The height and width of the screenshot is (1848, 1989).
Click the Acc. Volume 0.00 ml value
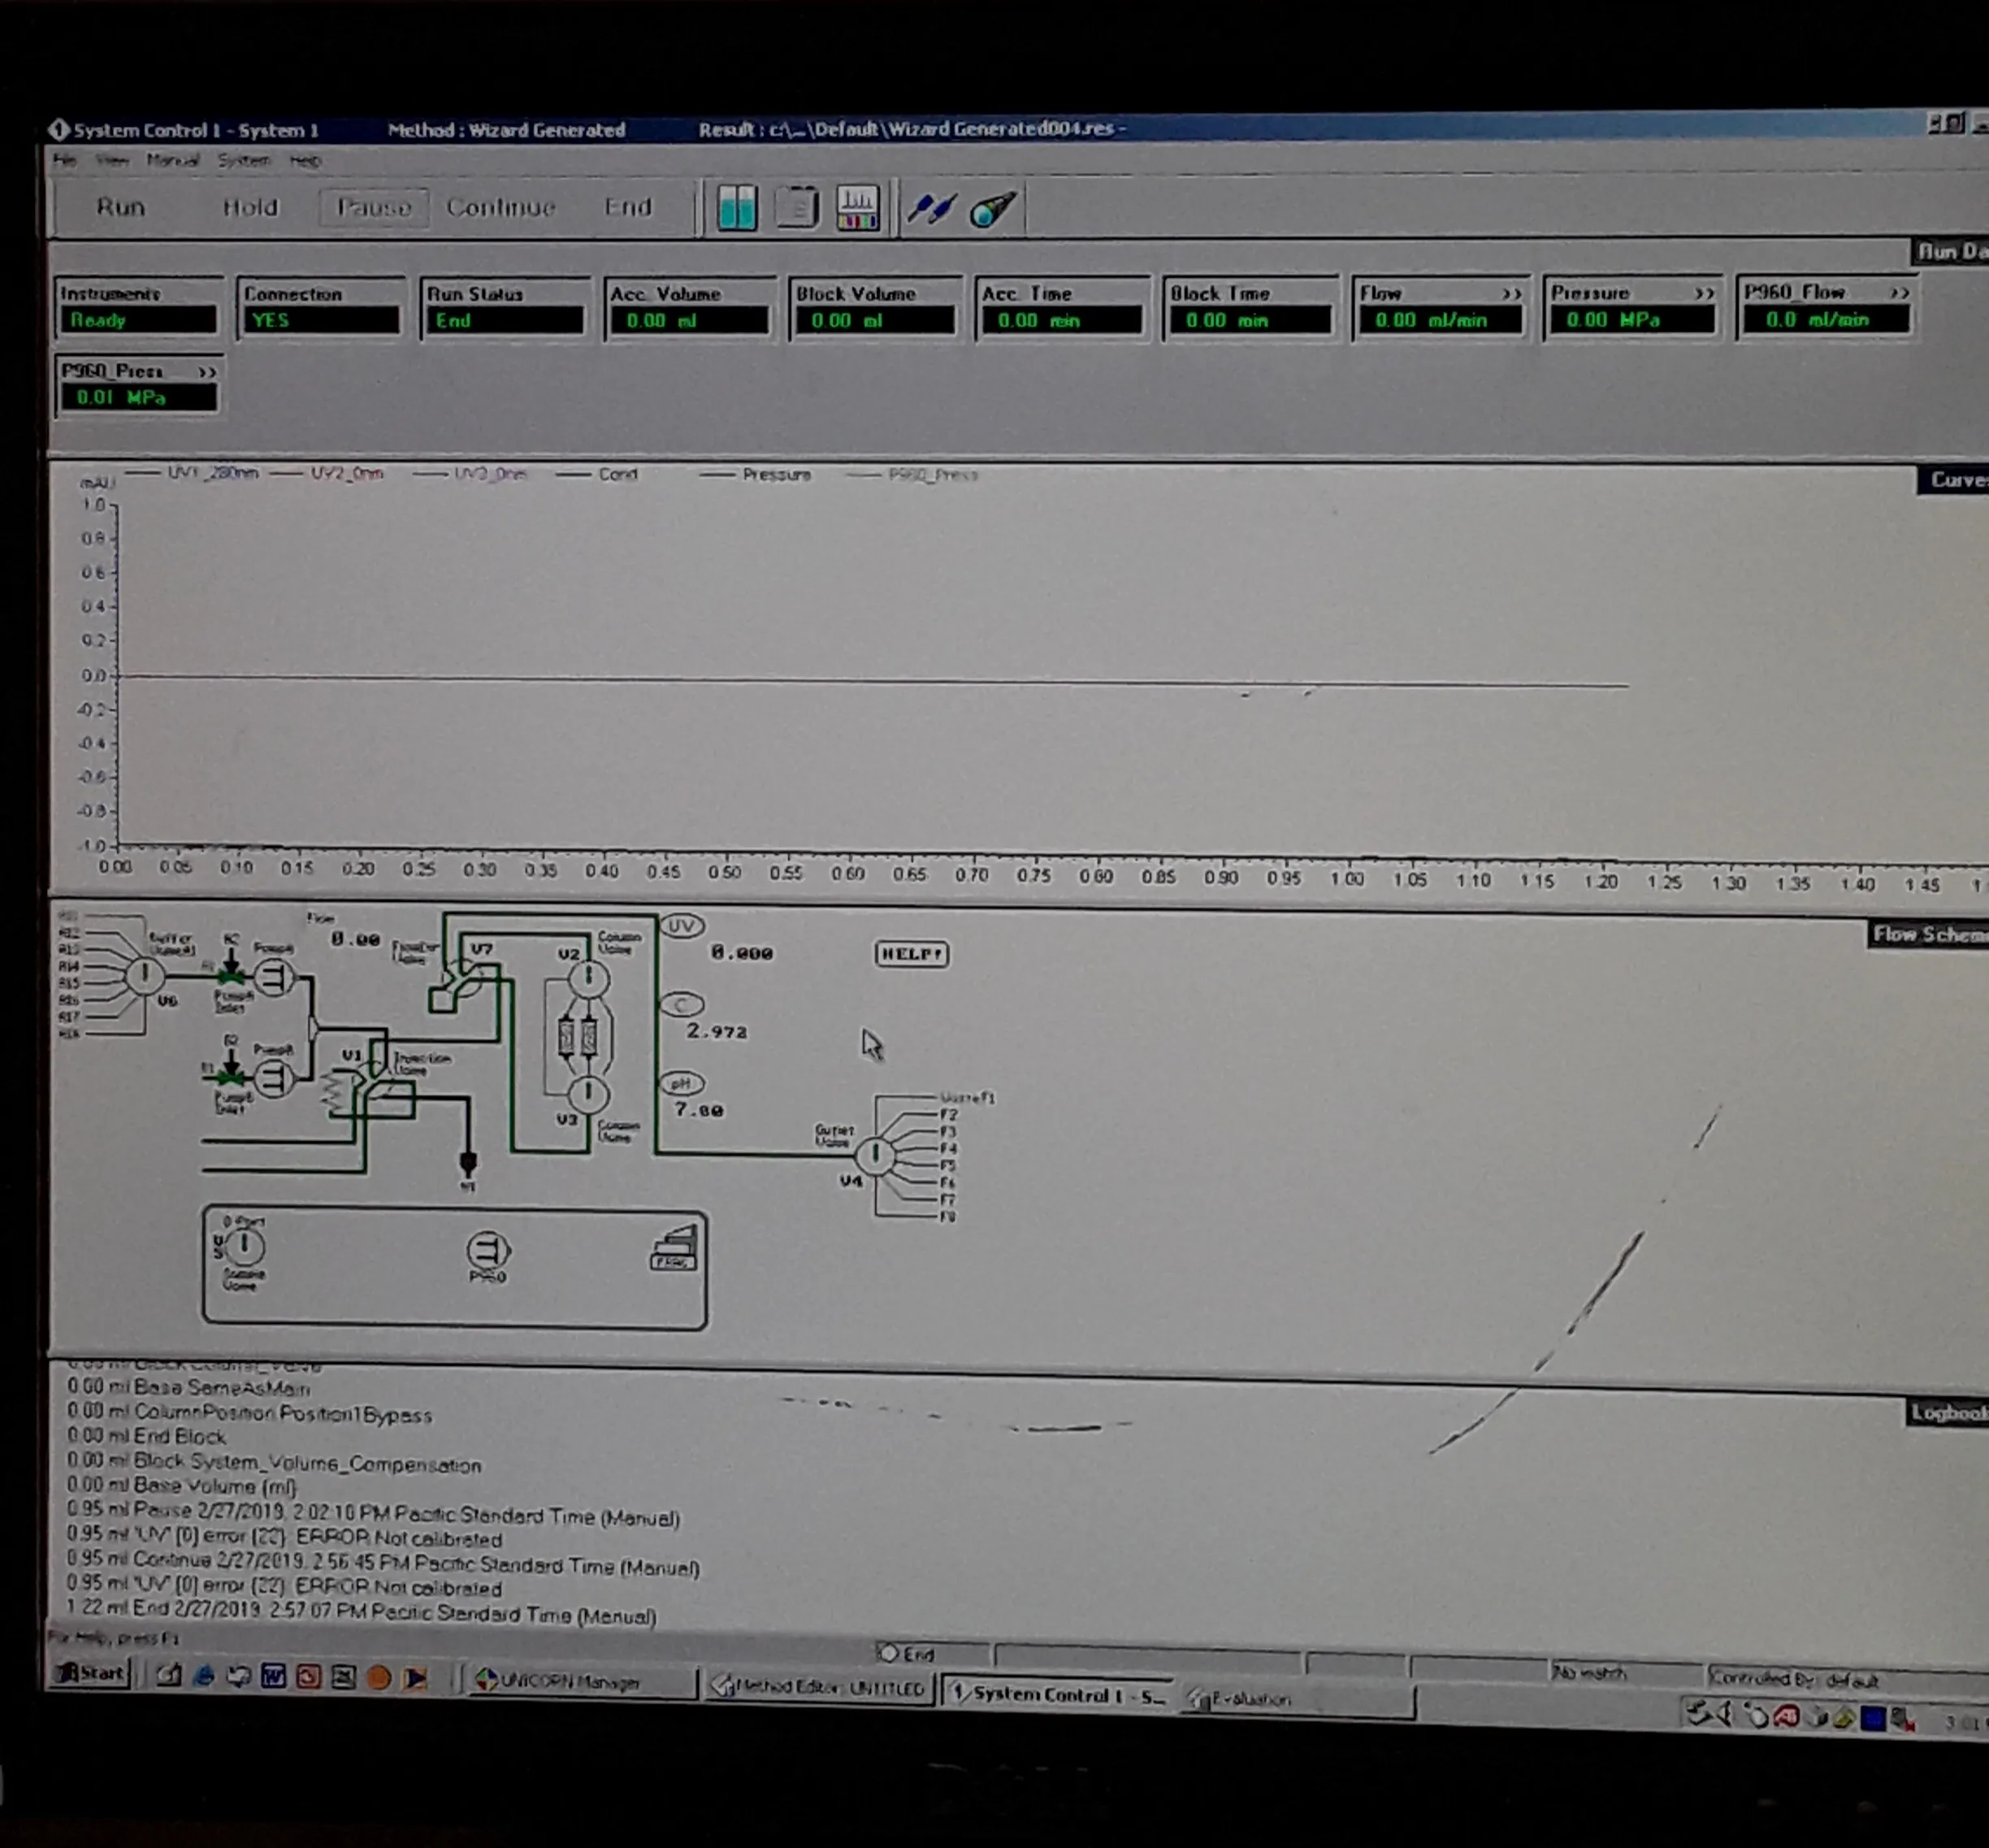point(689,321)
